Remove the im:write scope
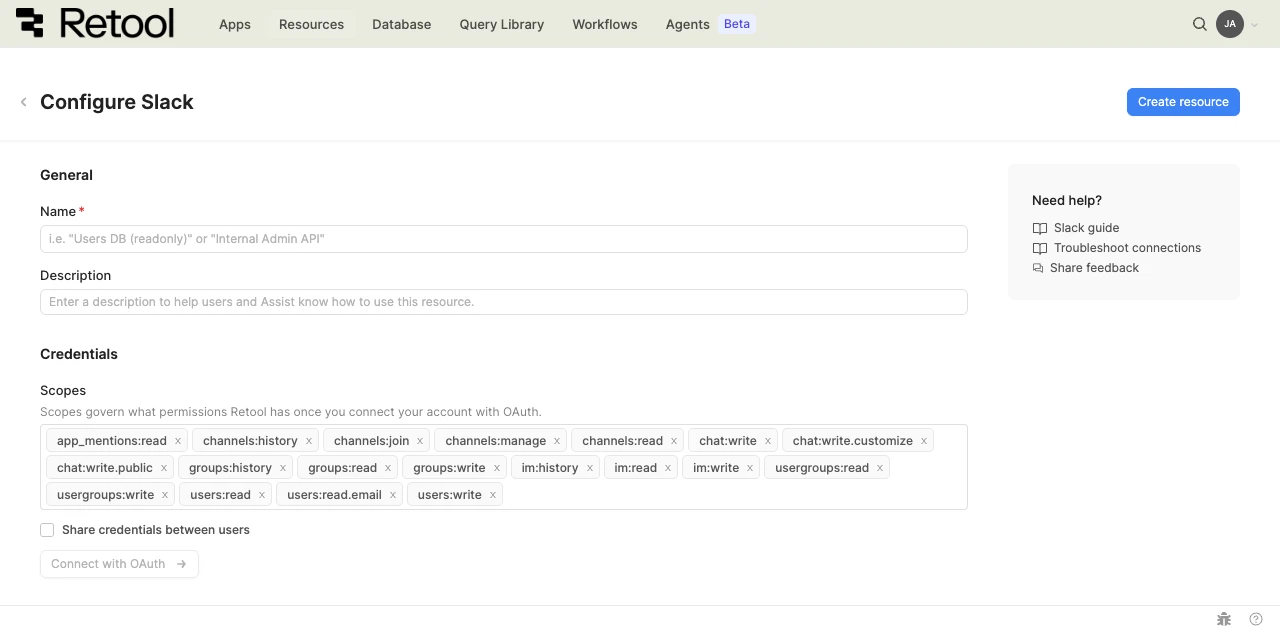The image size is (1280, 633). (x=750, y=468)
